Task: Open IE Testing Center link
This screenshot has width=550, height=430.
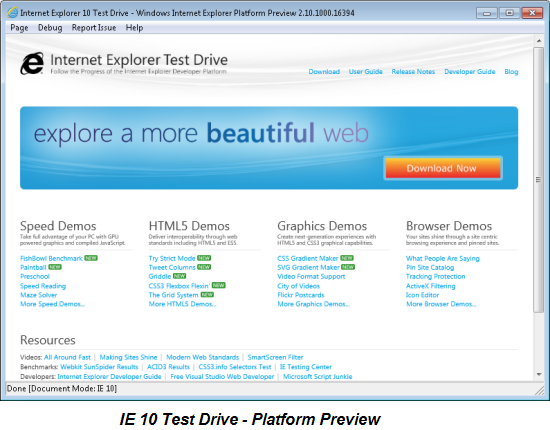Action: point(306,367)
